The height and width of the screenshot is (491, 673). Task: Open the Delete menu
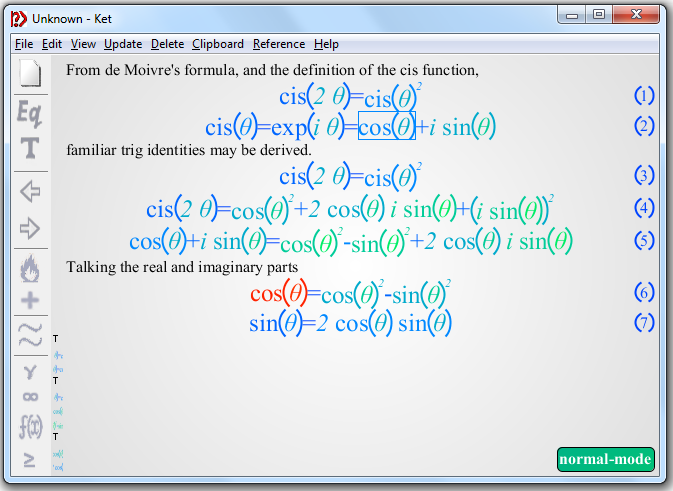(167, 44)
